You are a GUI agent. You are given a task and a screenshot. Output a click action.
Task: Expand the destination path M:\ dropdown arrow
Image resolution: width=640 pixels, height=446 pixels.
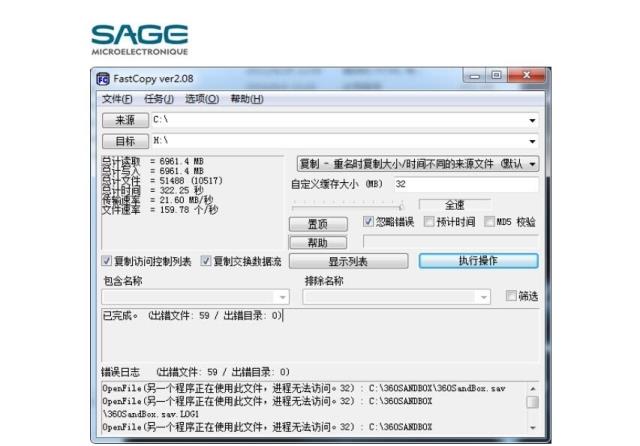[x=532, y=141]
